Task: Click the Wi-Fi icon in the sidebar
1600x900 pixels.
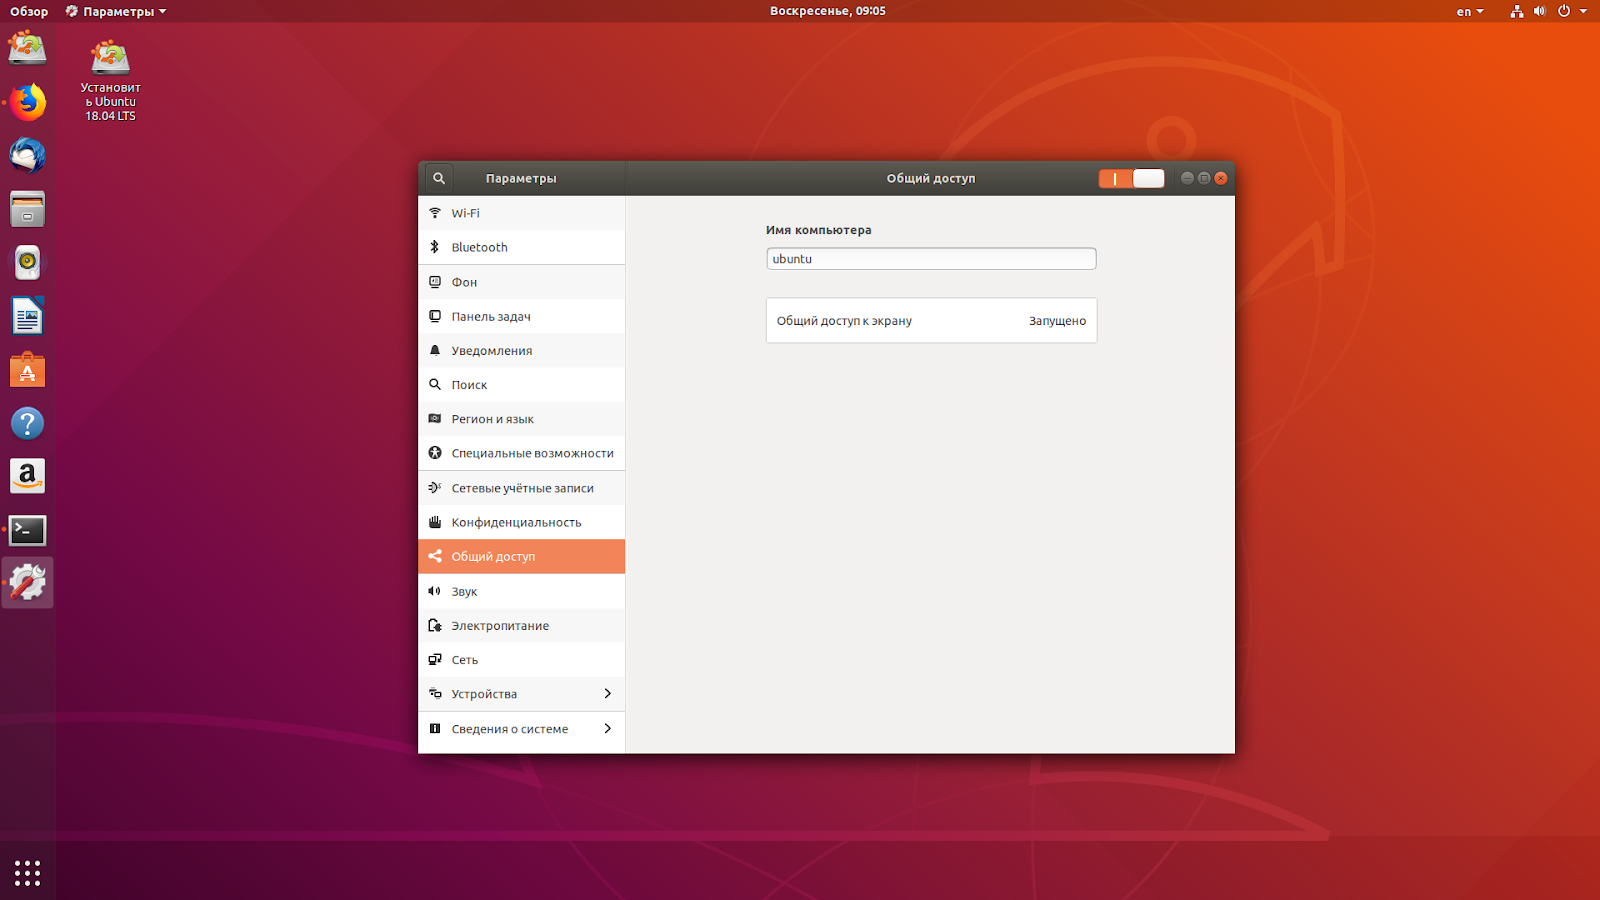Action: [435, 213]
